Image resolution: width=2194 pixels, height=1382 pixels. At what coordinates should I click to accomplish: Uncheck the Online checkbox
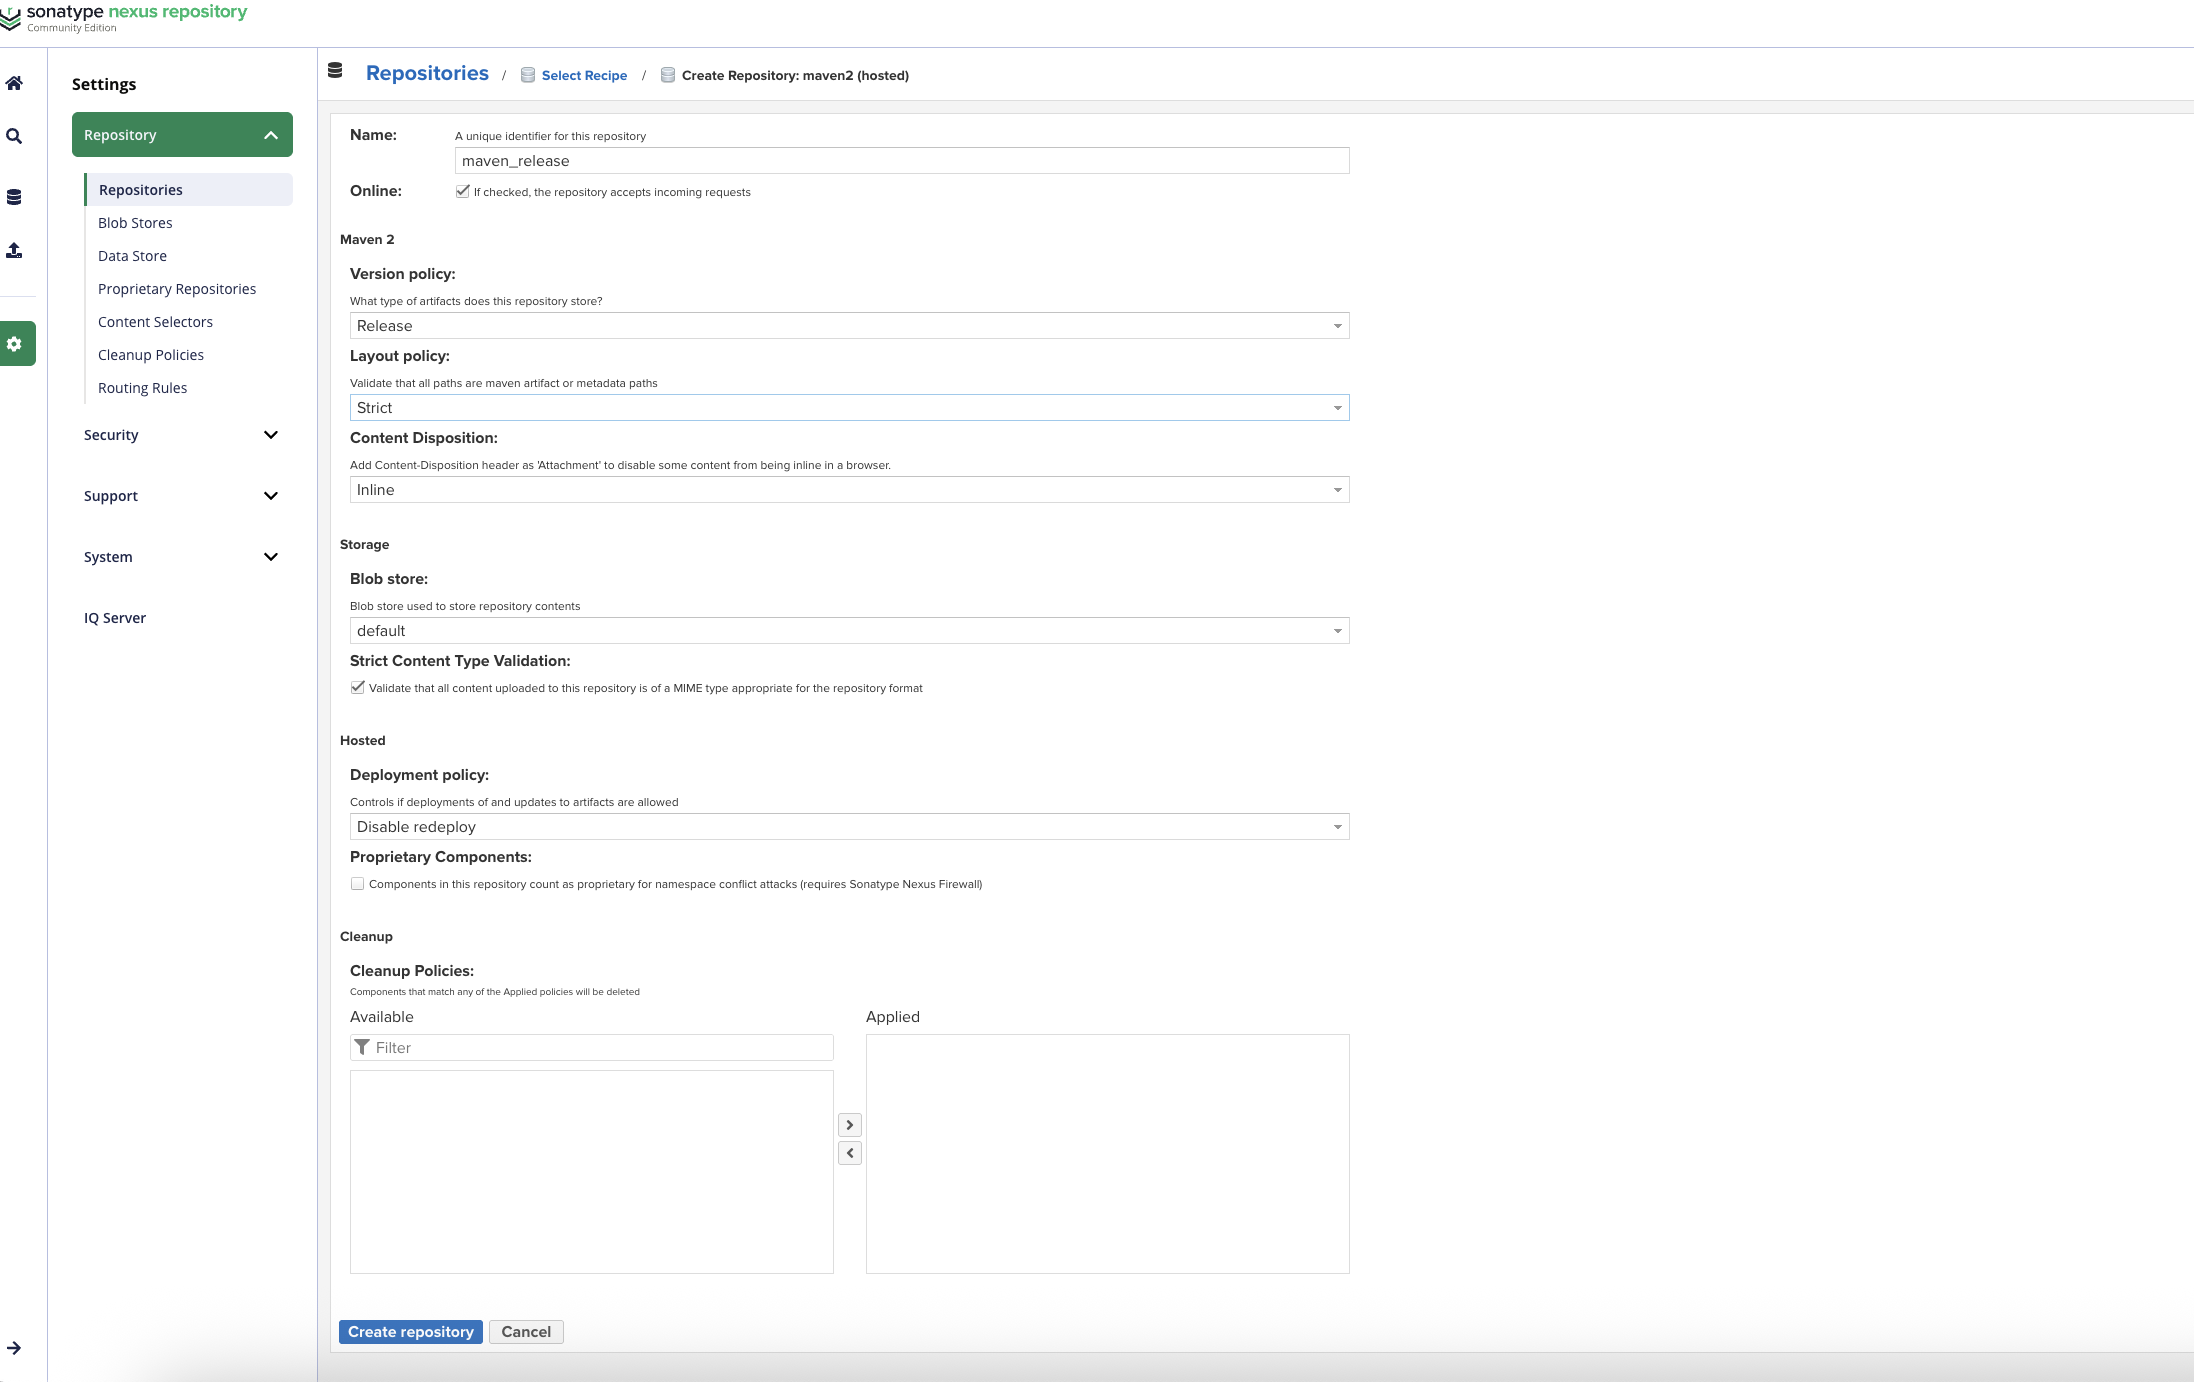click(x=462, y=191)
